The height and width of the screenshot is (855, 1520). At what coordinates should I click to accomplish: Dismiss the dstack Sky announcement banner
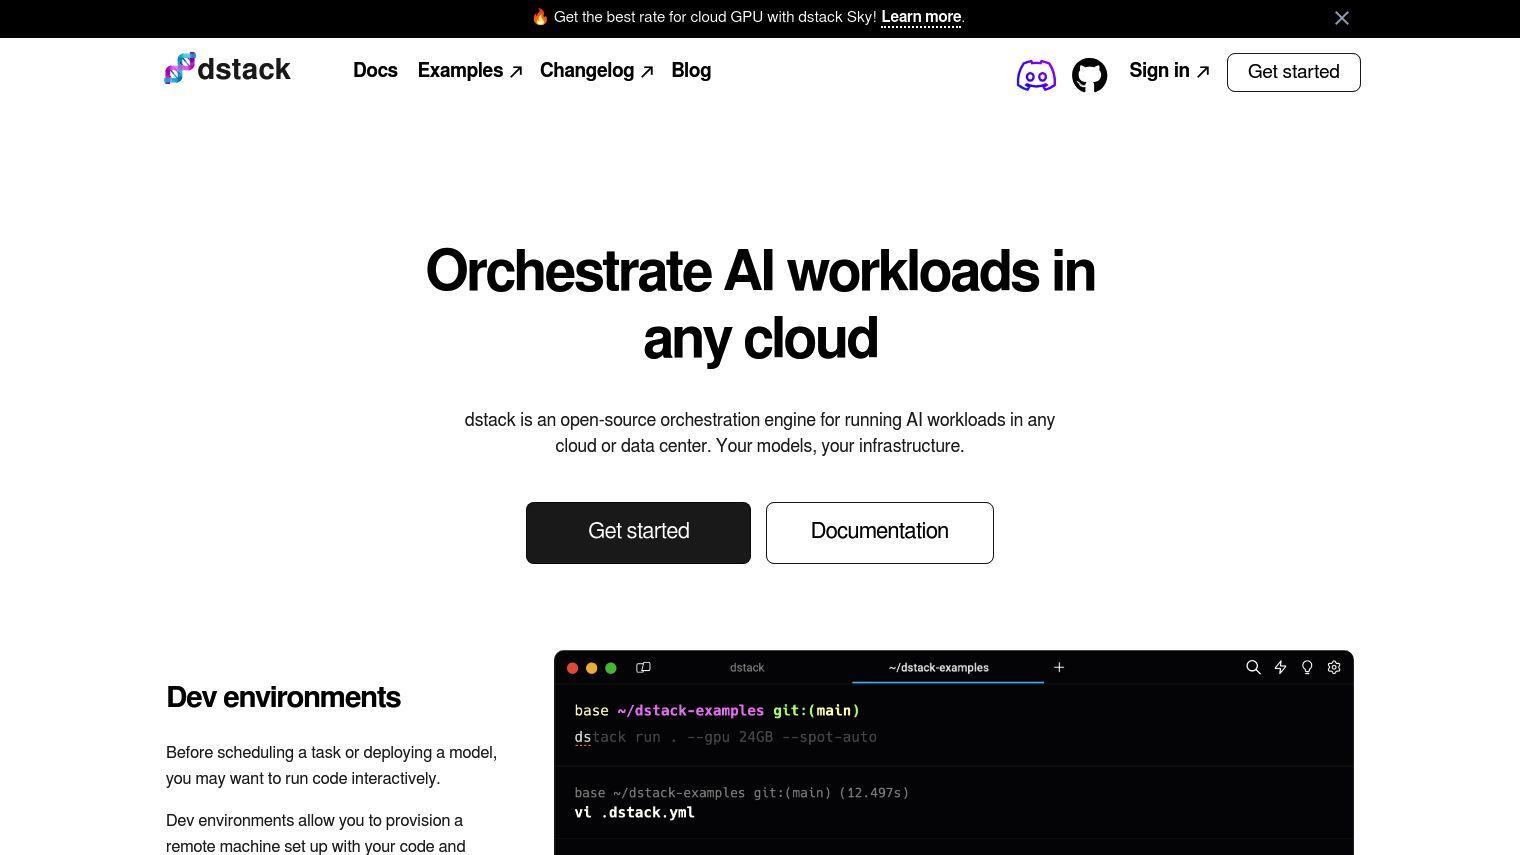1342,18
